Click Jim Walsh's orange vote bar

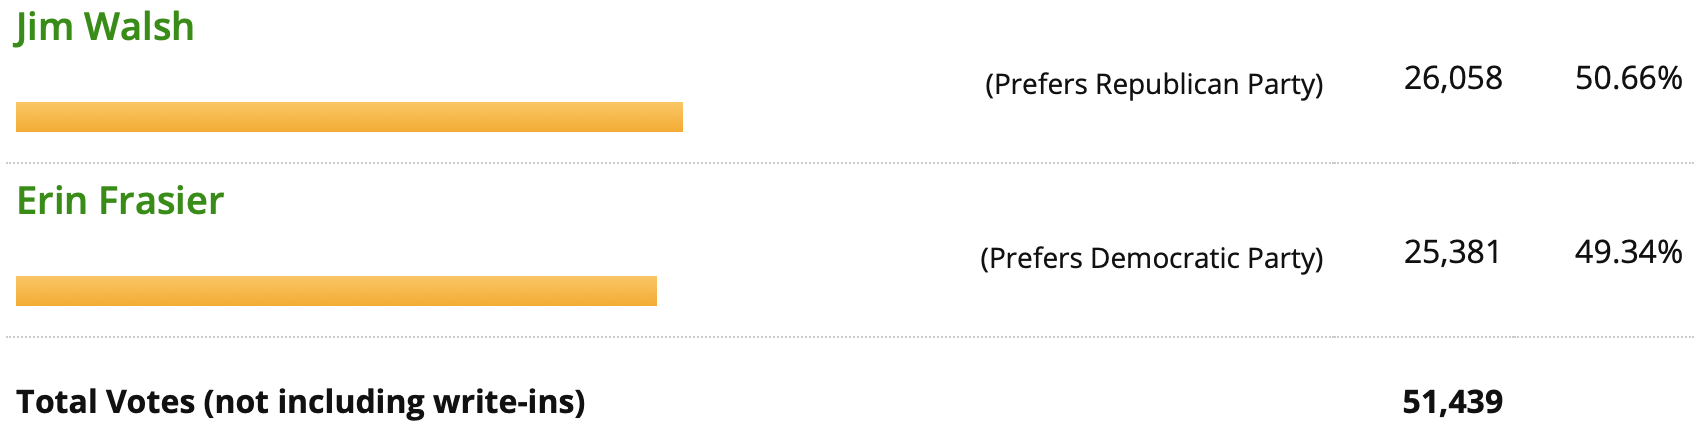point(349,117)
